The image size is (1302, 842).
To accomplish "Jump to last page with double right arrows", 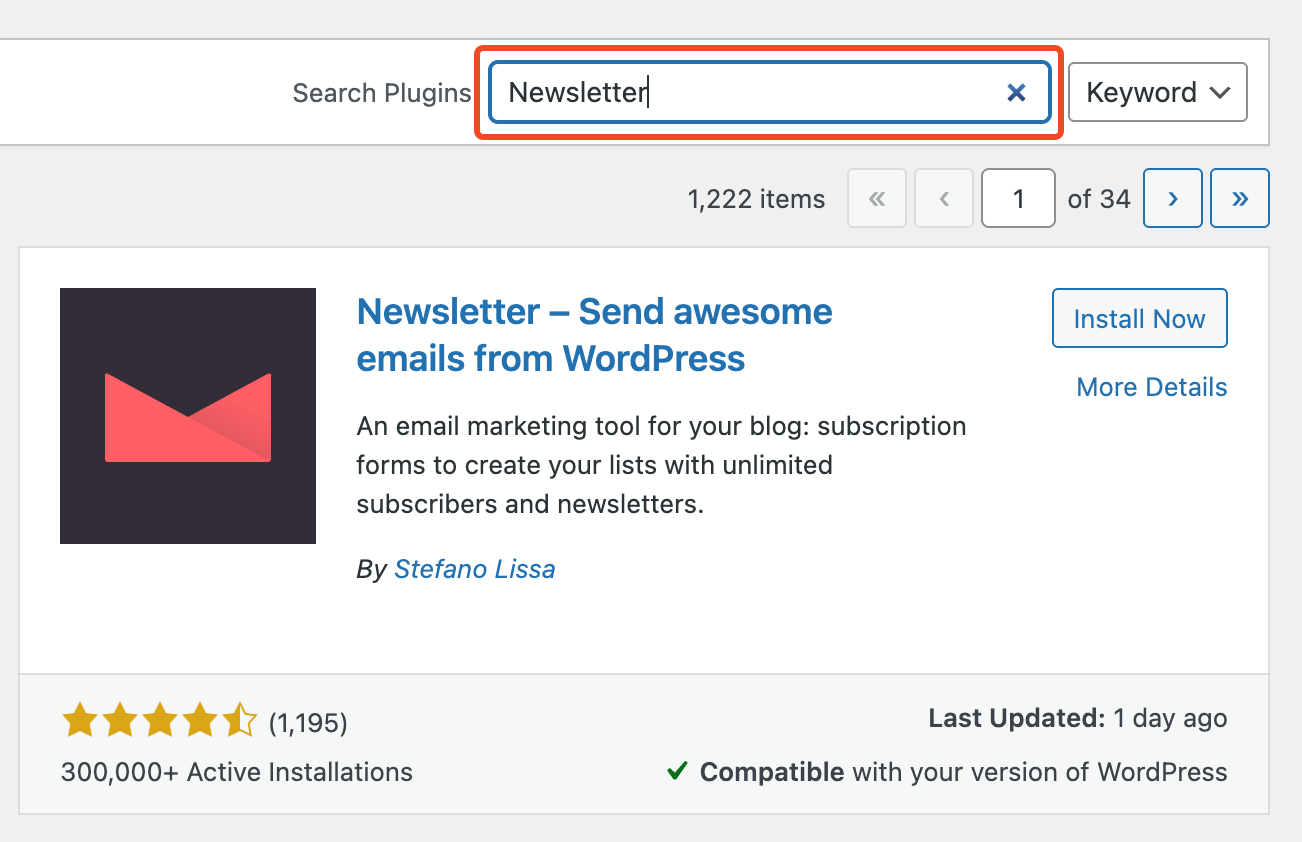I will tap(1239, 198).
